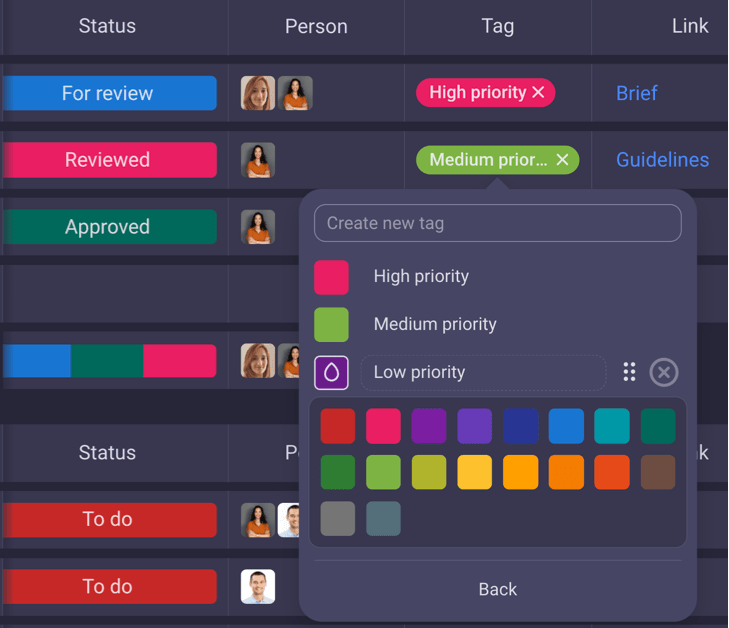The height and width of the screenshot is (628, 729).
Task: Select the High priority tag option
Action: coord(420,277)
